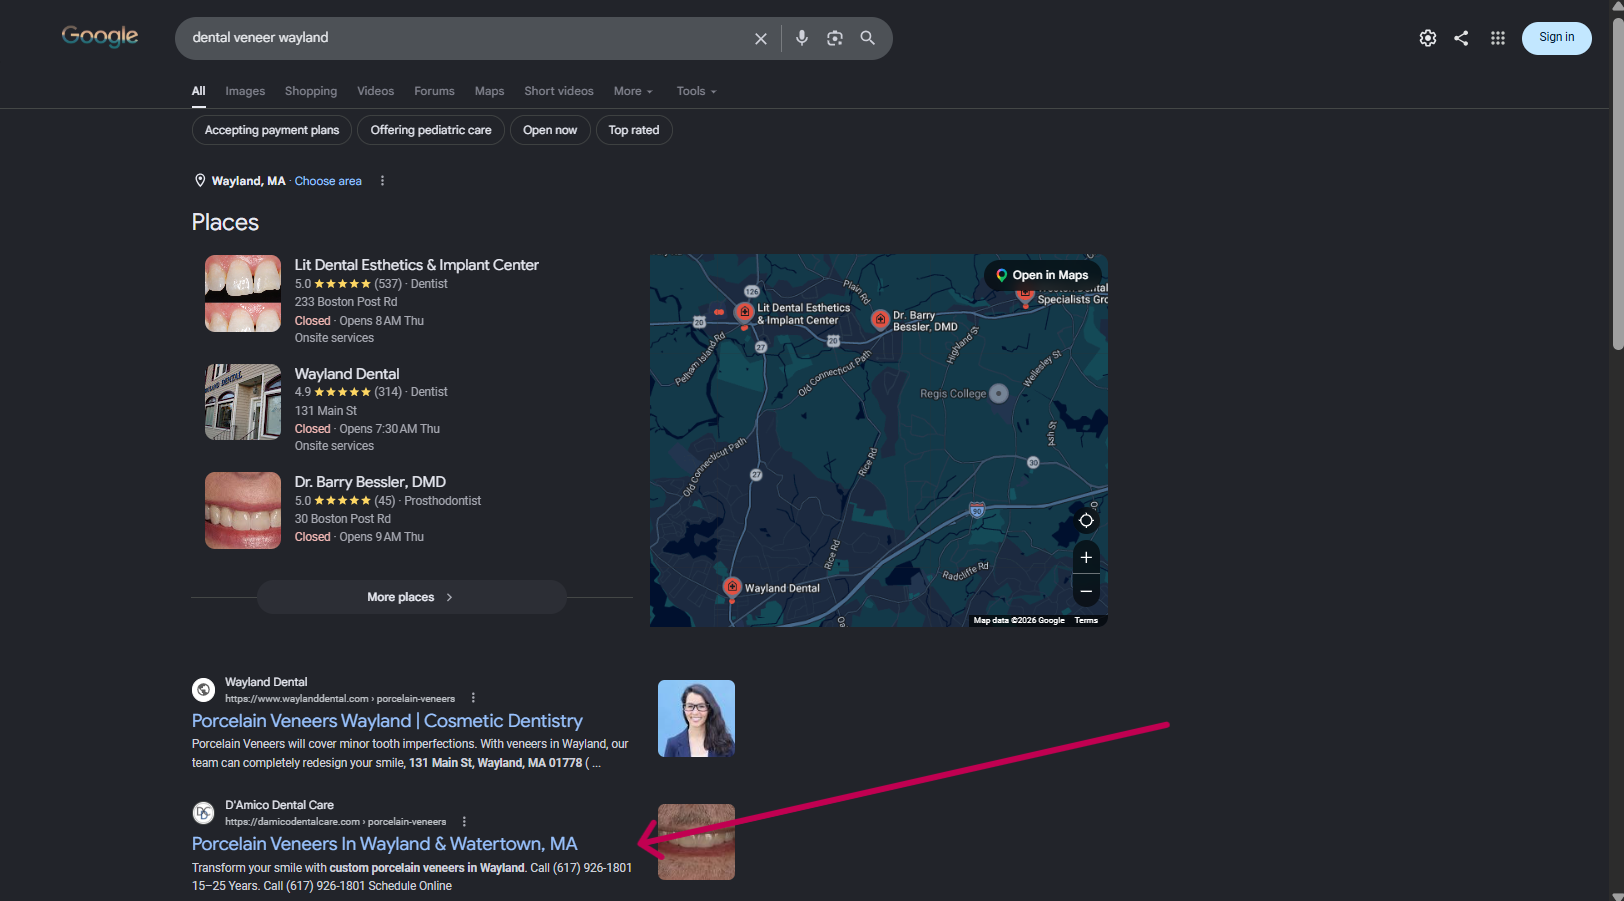Screen dimensions: 1624x901
Task: Toggle Offering pediatric care filter
Action: (x=431, y=130)
